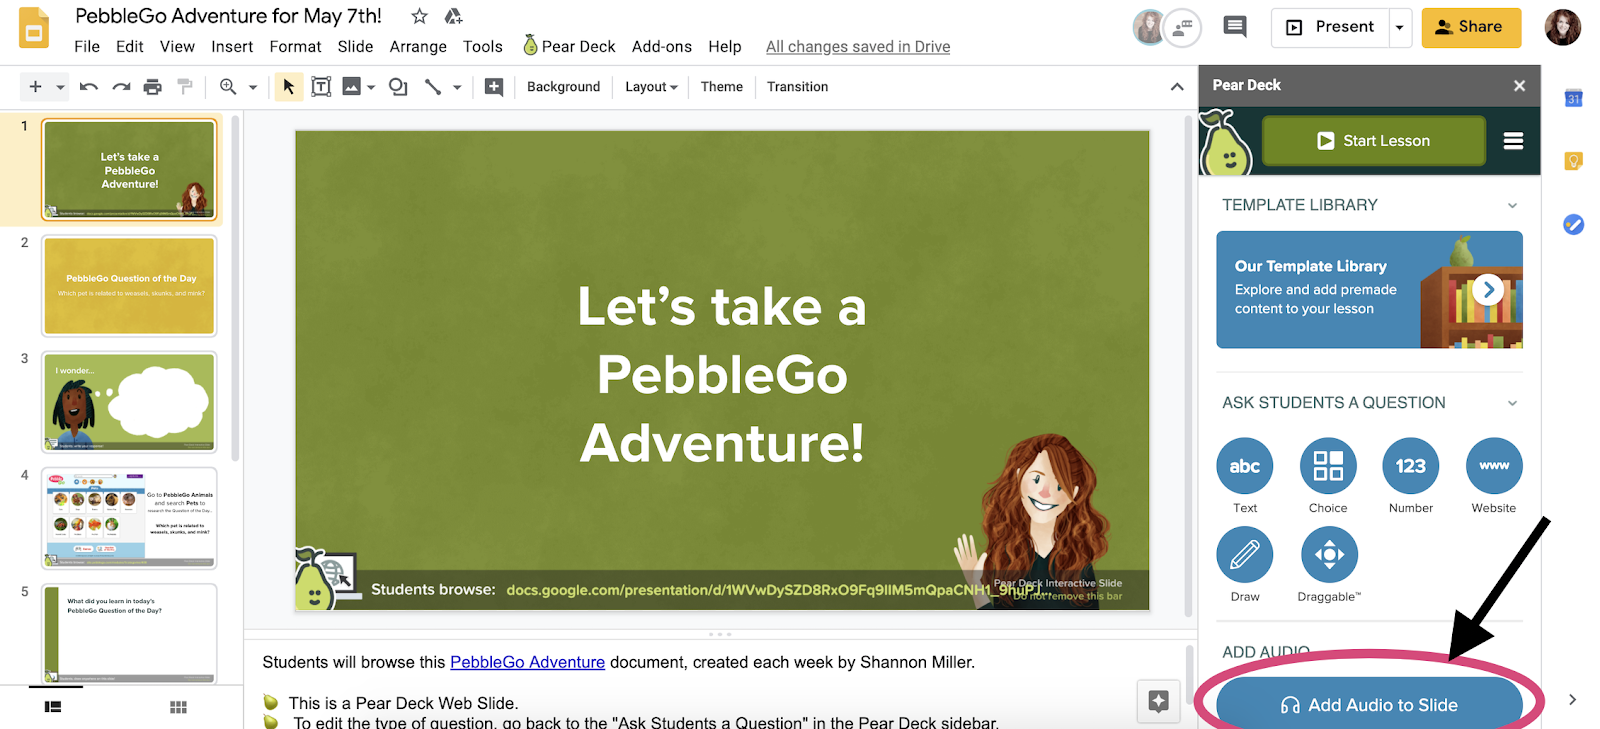Collapse Ask Students a Question section
Screen dimensions: 1600x729
click(x=1512, y=403)
